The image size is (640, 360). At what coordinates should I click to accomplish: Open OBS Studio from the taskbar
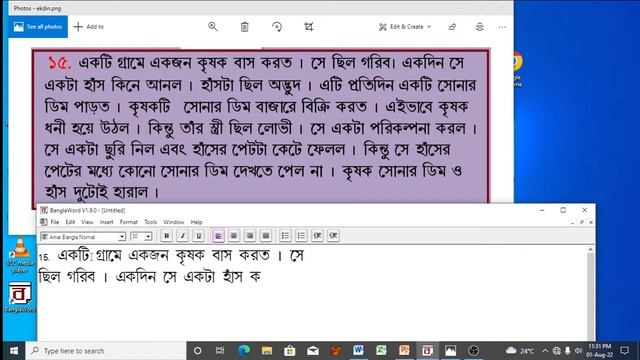(x=473, y=351)
